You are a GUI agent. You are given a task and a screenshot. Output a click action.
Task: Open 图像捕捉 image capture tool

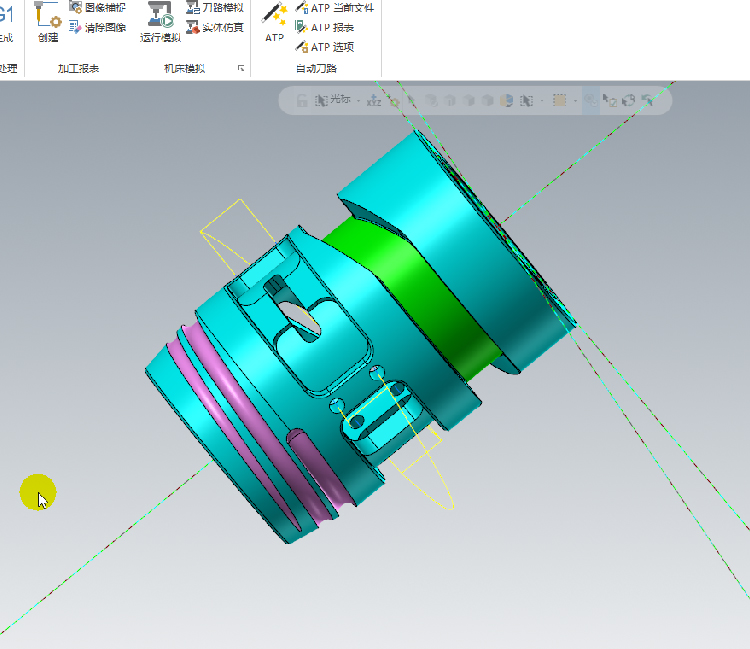tap(98, 7)
